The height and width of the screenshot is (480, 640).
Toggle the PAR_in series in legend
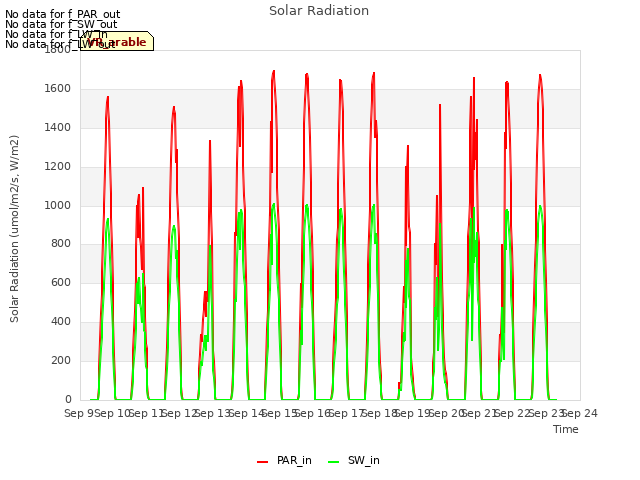pos(284,460)
